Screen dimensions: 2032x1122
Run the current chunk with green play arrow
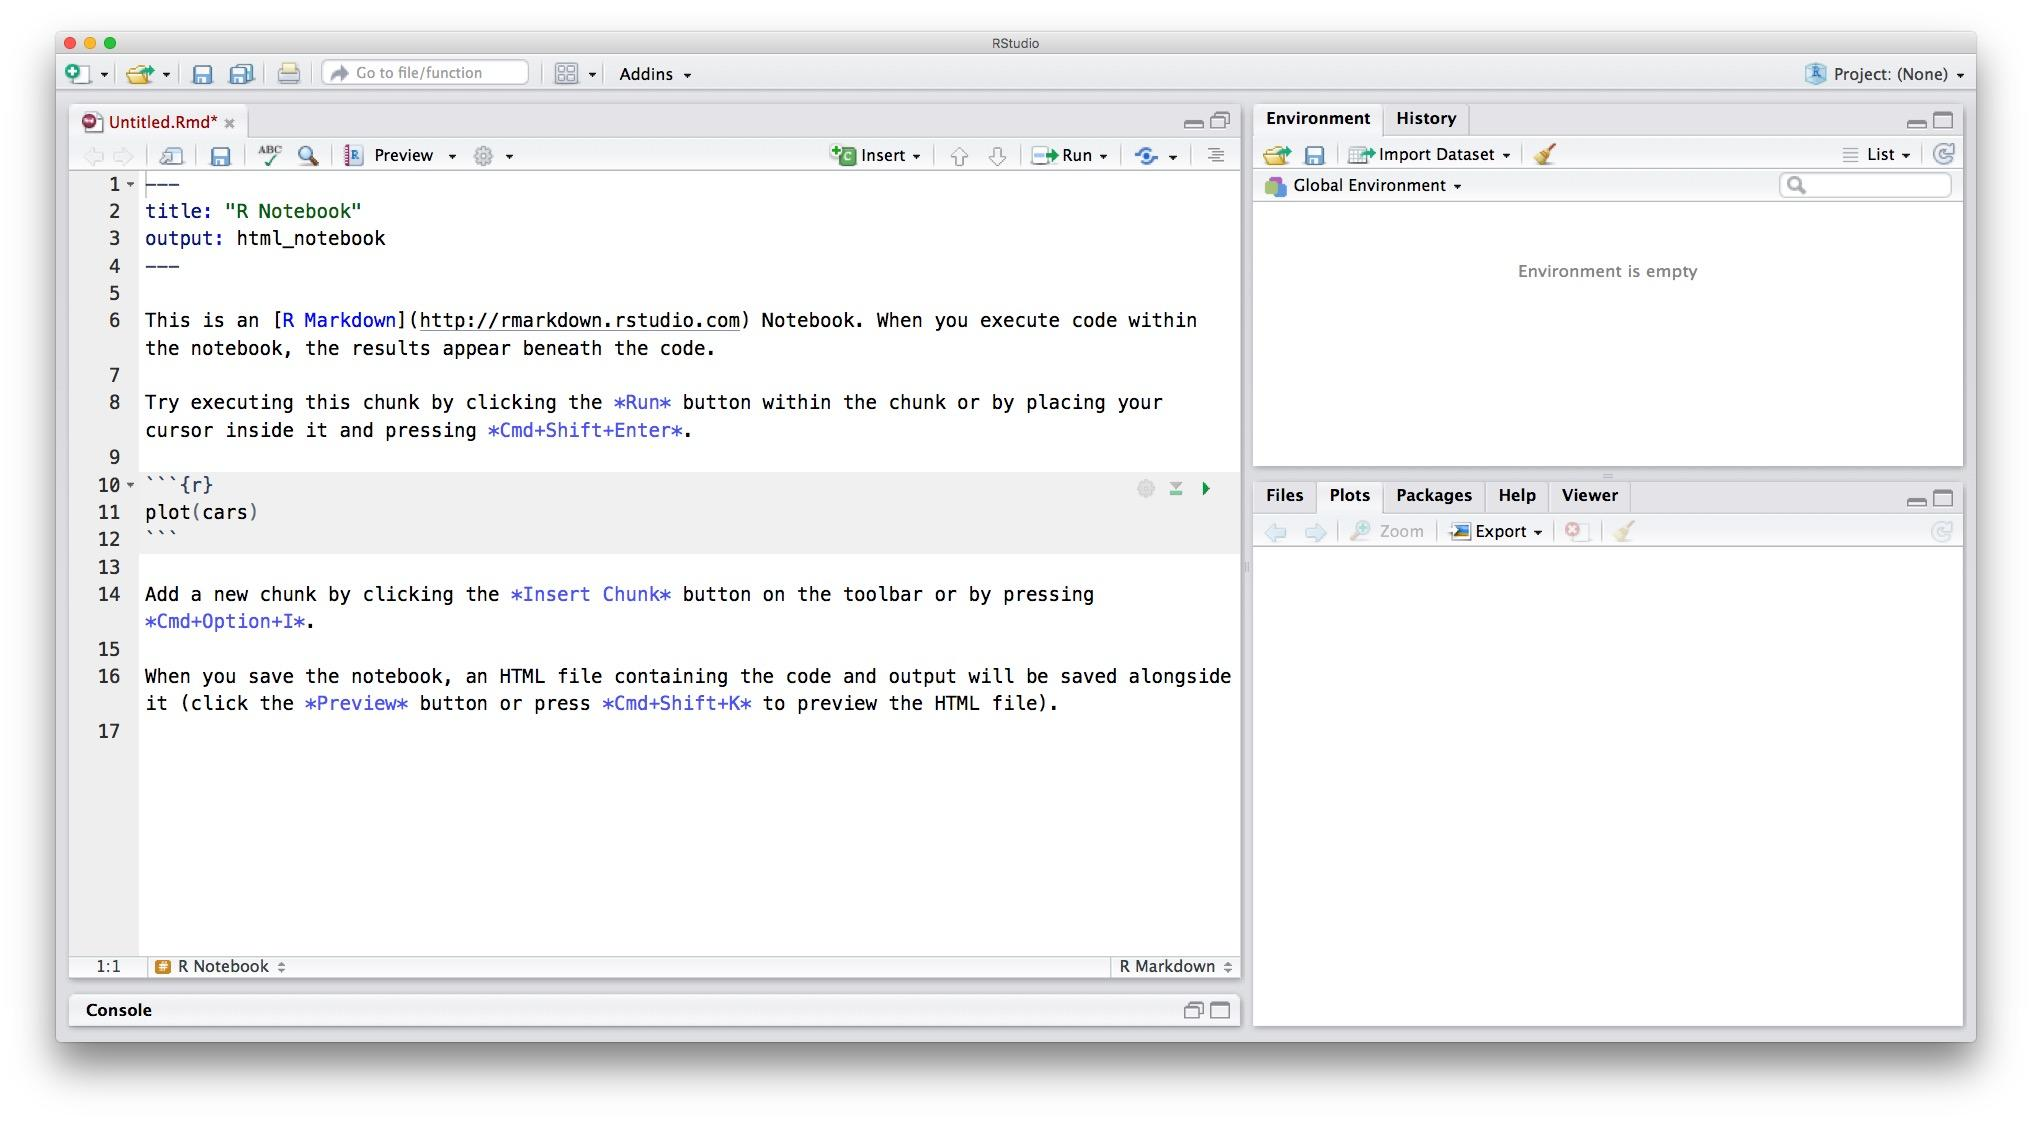1206,489
